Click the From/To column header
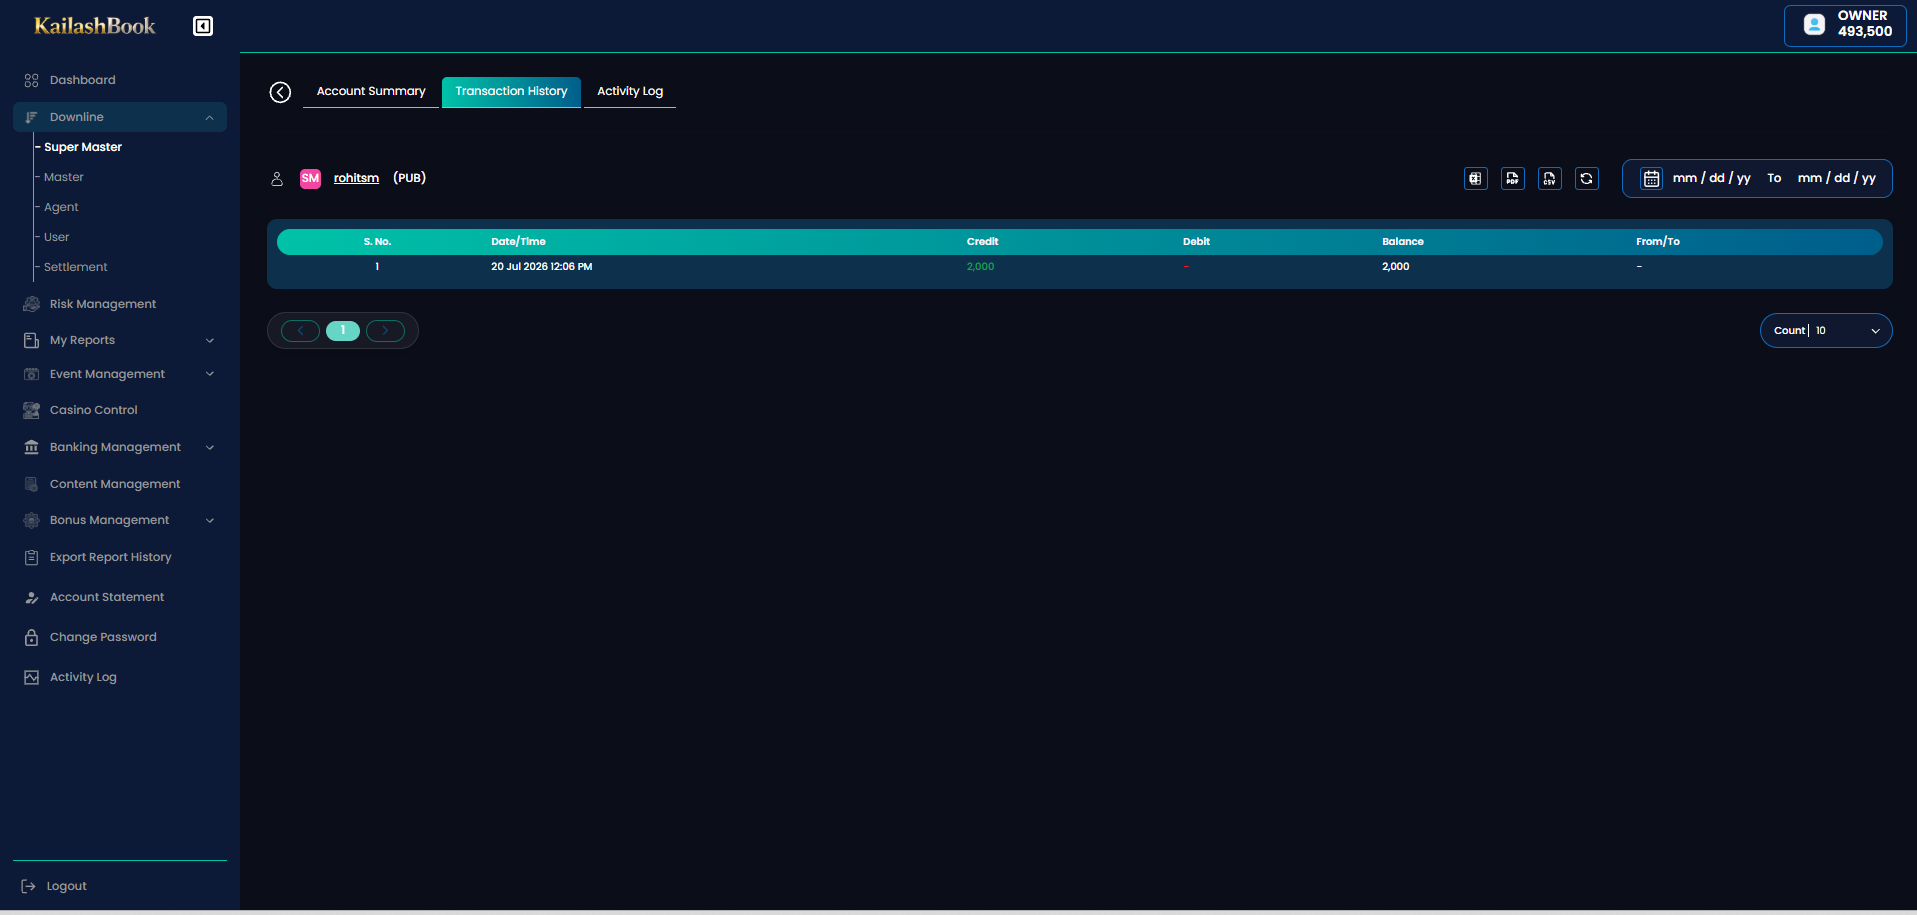 click(x=1658, y=242)
